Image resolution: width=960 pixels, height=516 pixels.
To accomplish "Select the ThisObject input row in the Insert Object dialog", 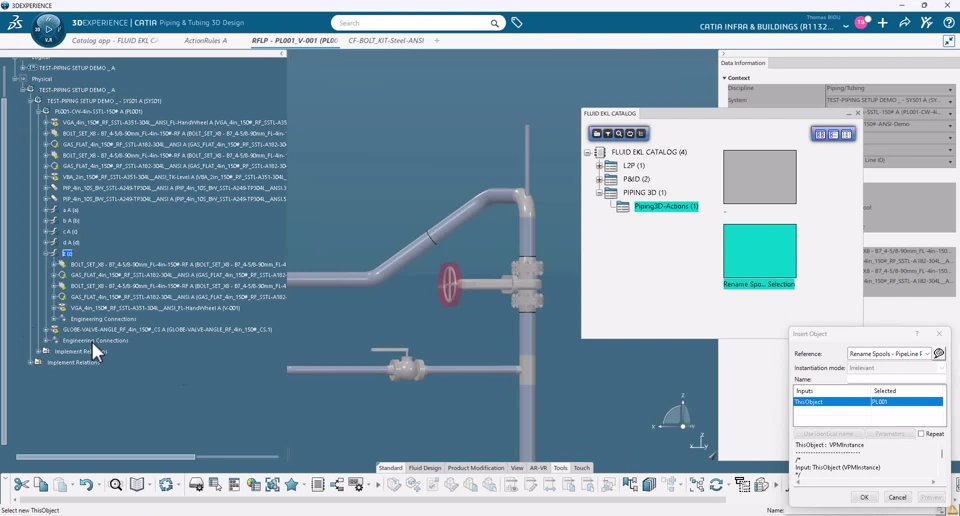I will click(x=868, y=402).
